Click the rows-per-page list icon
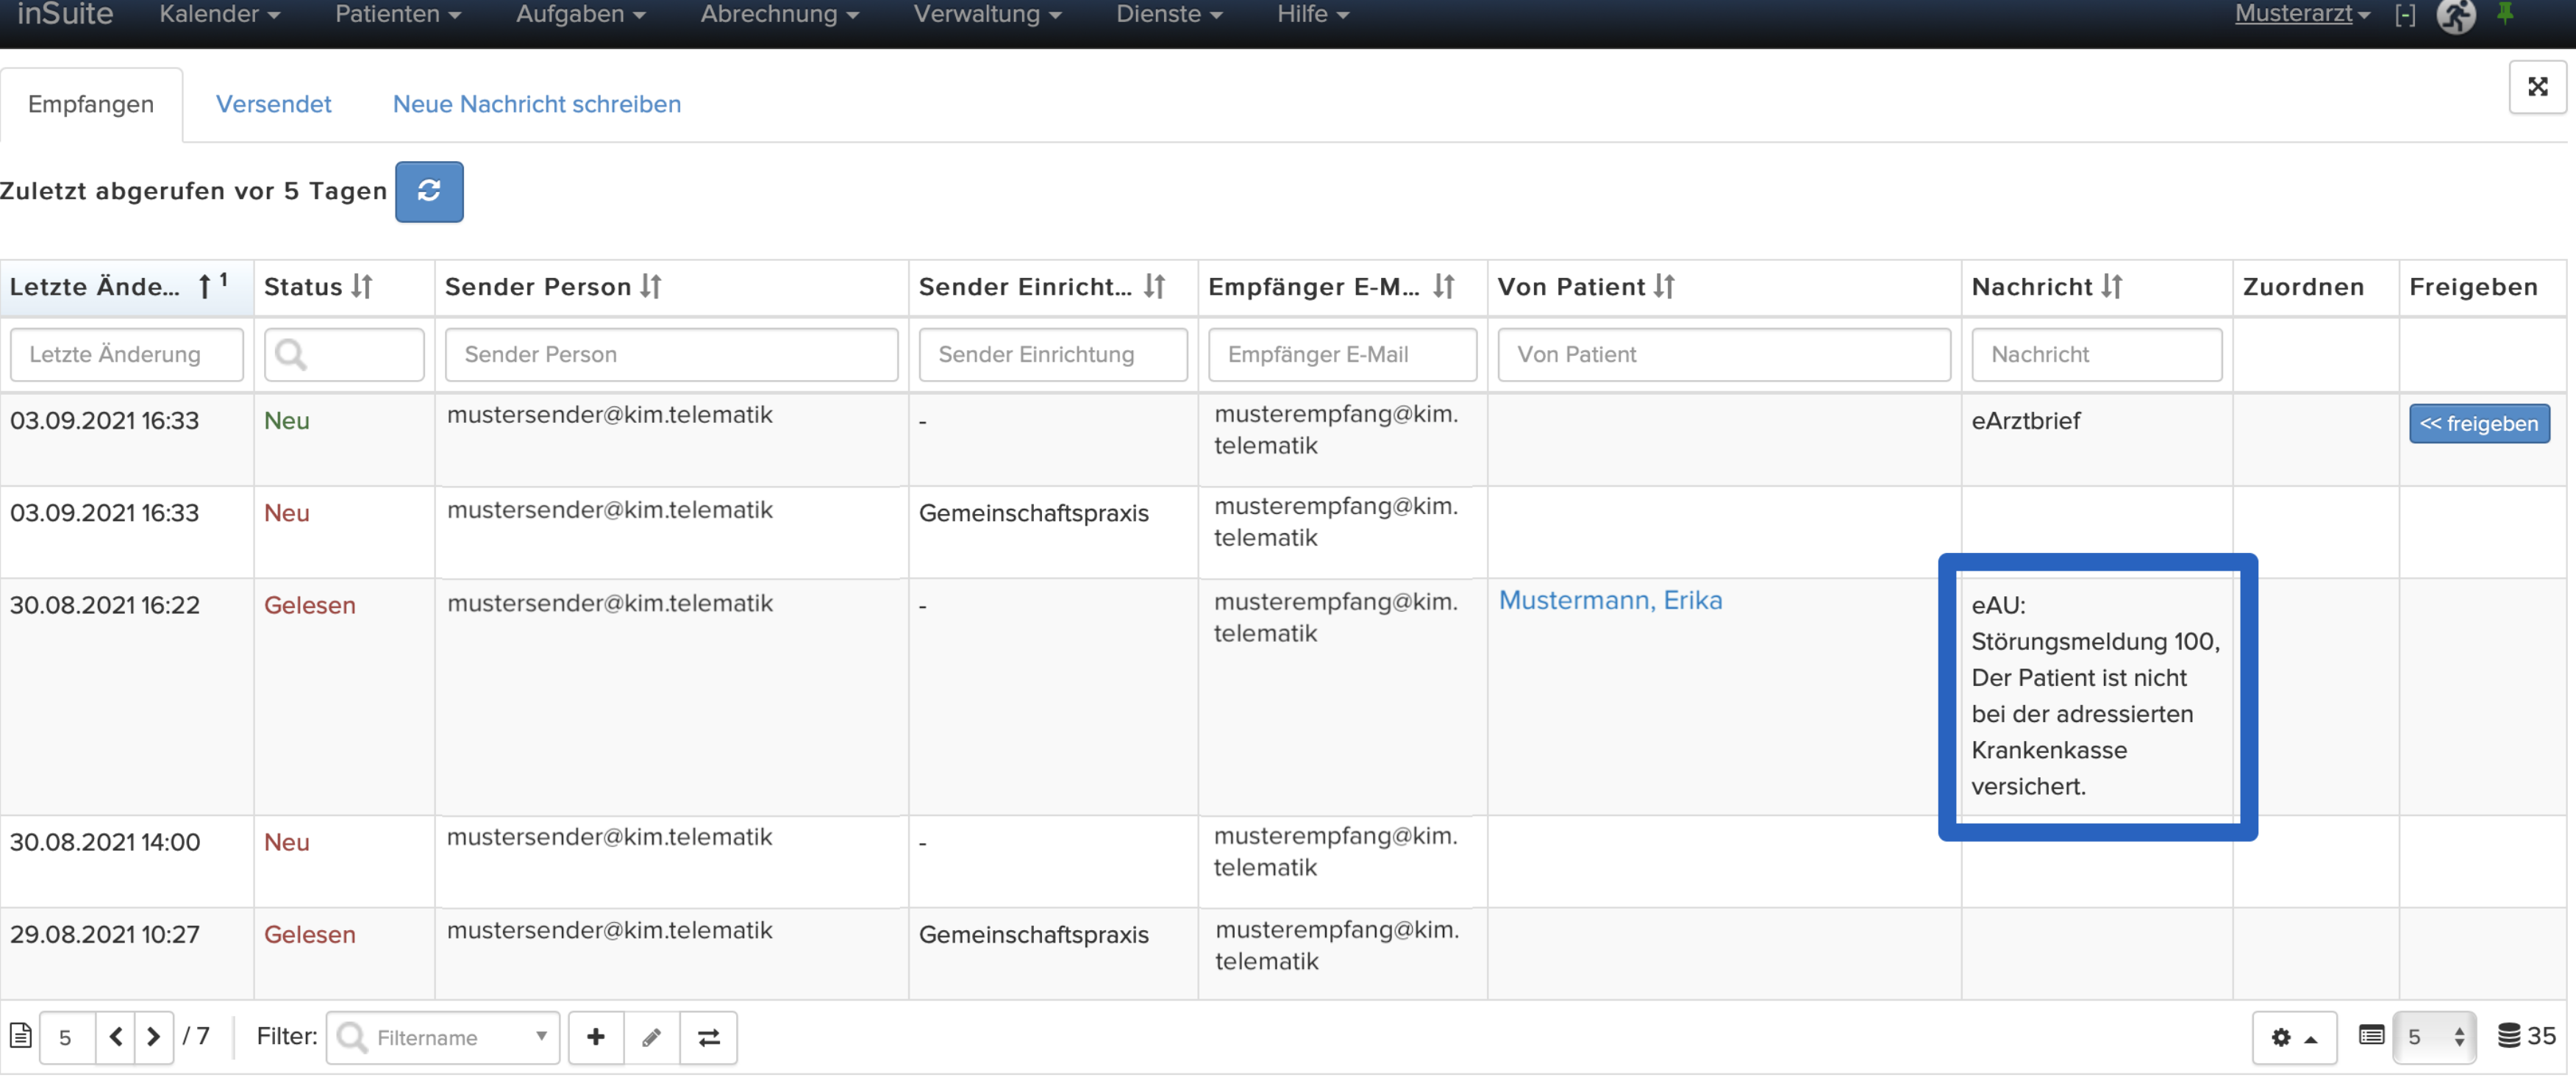The width and height of the screenshot is (2576, 1086). [2371, 1036]
